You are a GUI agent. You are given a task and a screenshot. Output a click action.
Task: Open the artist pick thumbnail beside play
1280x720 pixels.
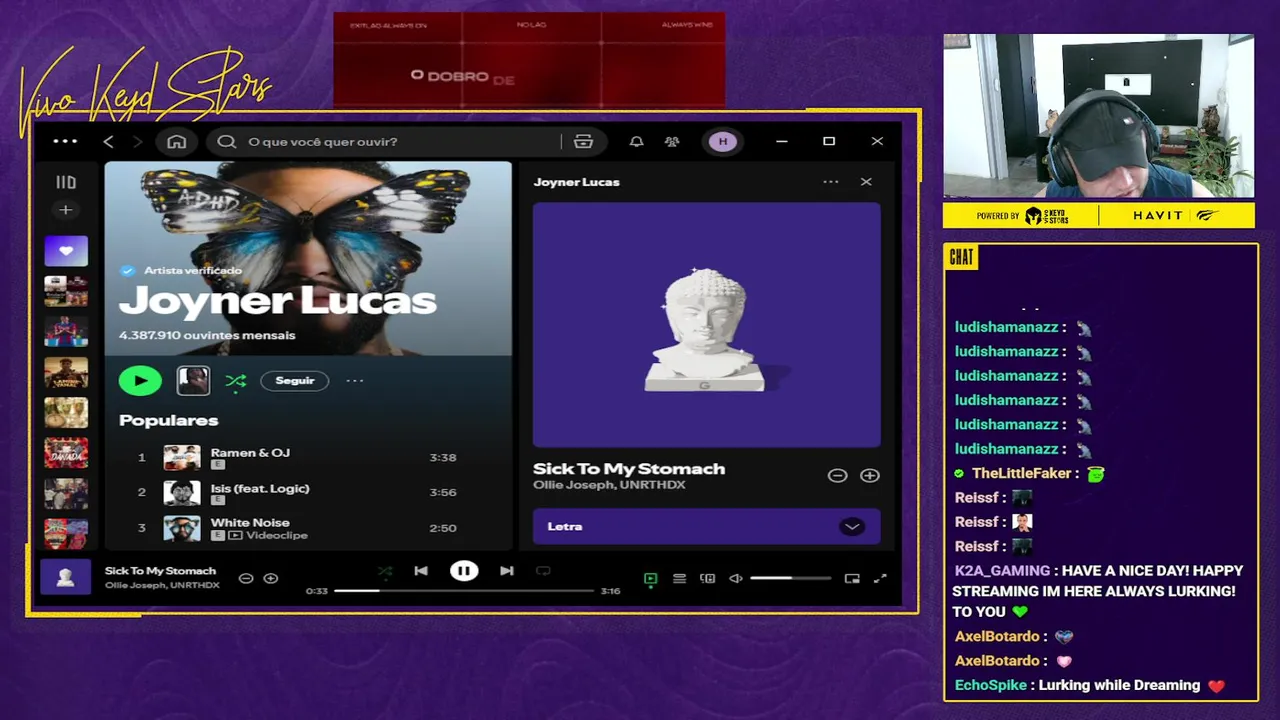(193, 380)
